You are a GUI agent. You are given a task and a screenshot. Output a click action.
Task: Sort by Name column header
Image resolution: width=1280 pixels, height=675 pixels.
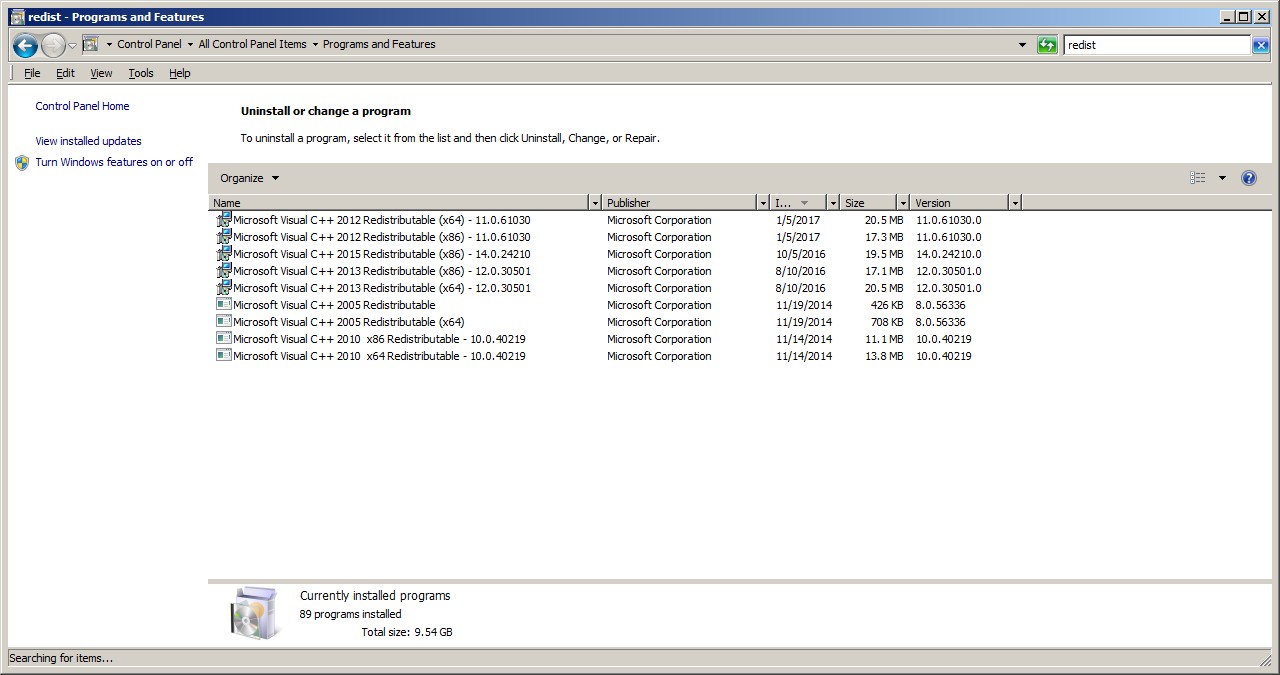[x=400, y=202]
